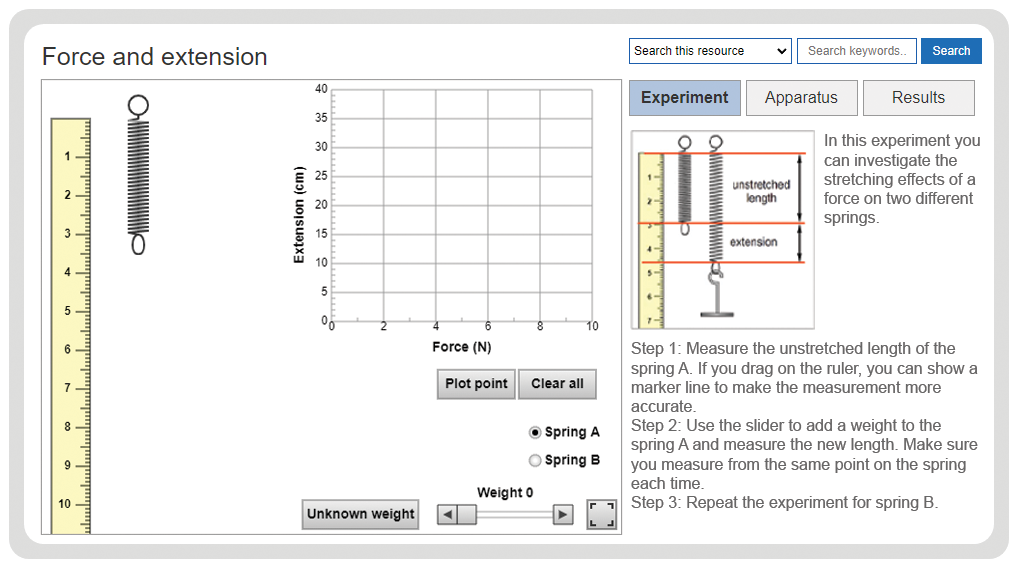Click the Search keywords input field
This screenshot has width=1018, height=566.
pos(857,51)
